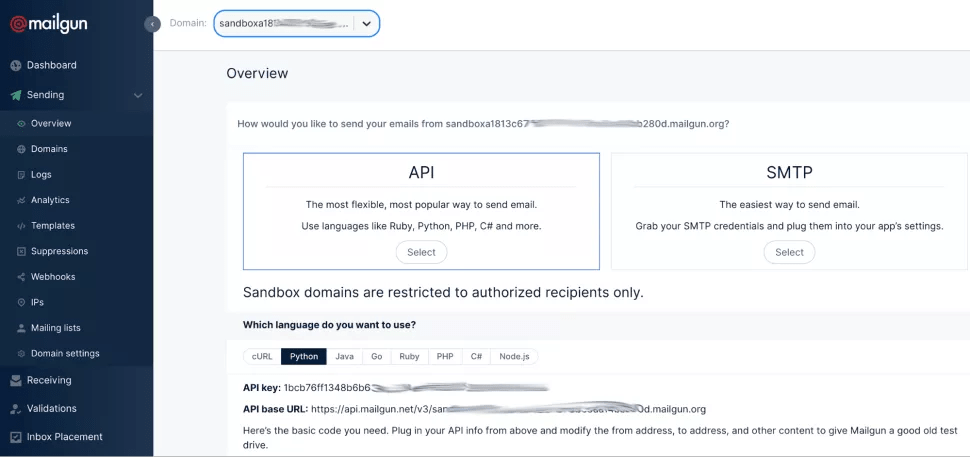Click the Receiving inbox icon
The height and width of the screenshot is (457, 970).
16,381
